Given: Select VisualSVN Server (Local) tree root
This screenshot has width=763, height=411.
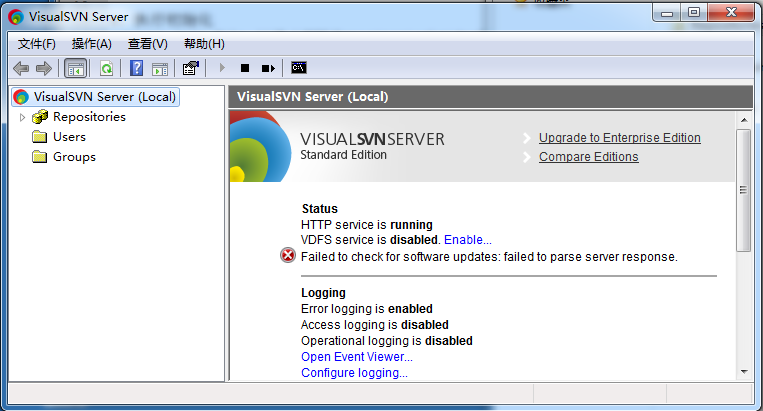Looking at the screenshot, I should pyautogui.click(x=95, y=97).
